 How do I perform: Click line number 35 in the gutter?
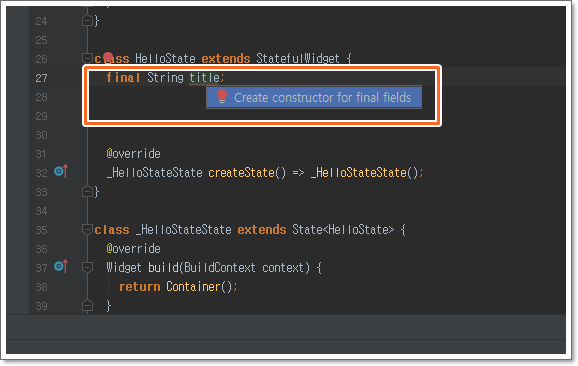point(41,230)
